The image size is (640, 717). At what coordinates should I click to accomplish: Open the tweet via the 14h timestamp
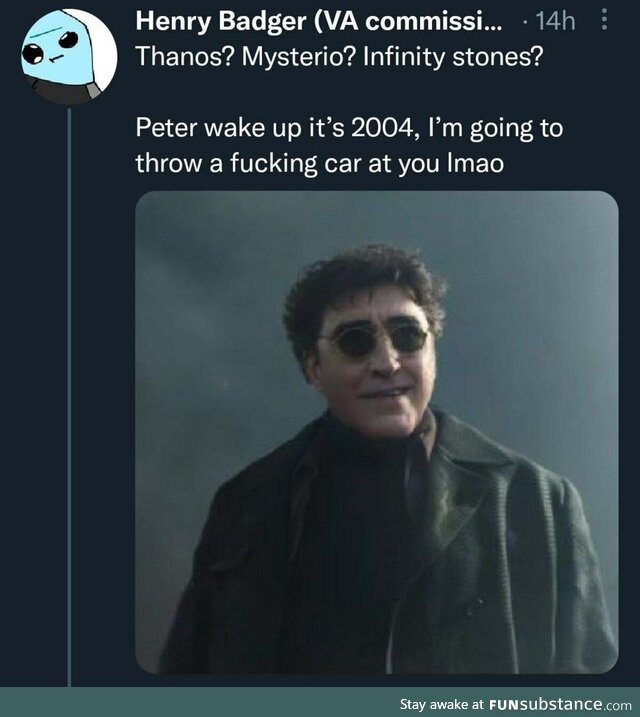click(555, 21)
